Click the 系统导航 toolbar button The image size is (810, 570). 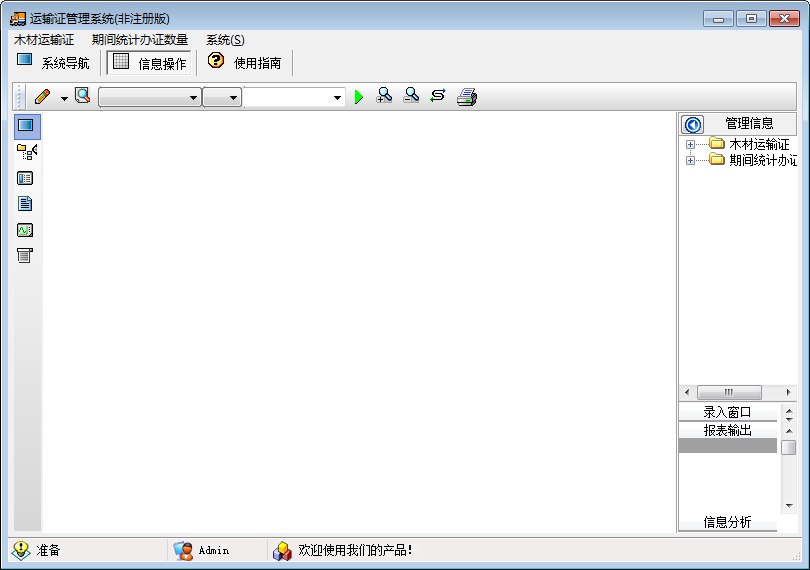coord(53,63)
